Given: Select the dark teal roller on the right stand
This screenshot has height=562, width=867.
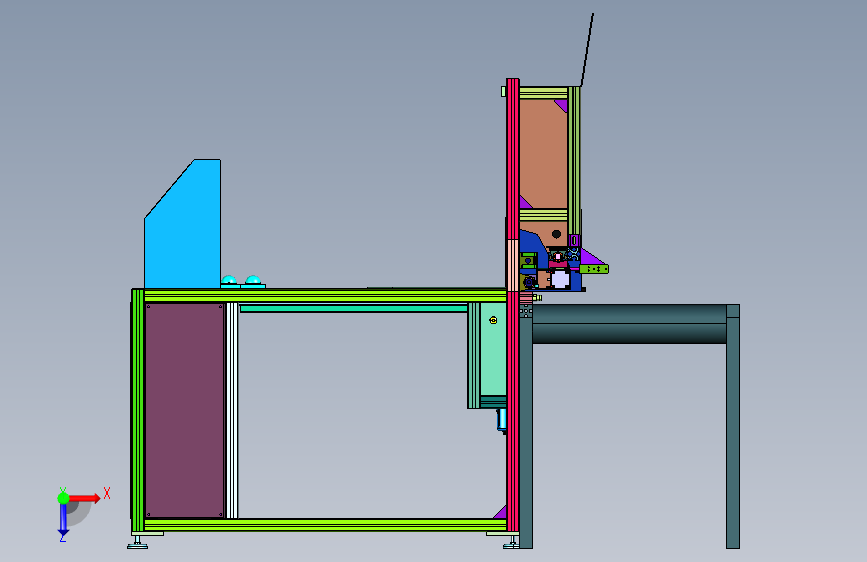Looking at the screenshot, I should coord(629,324).
